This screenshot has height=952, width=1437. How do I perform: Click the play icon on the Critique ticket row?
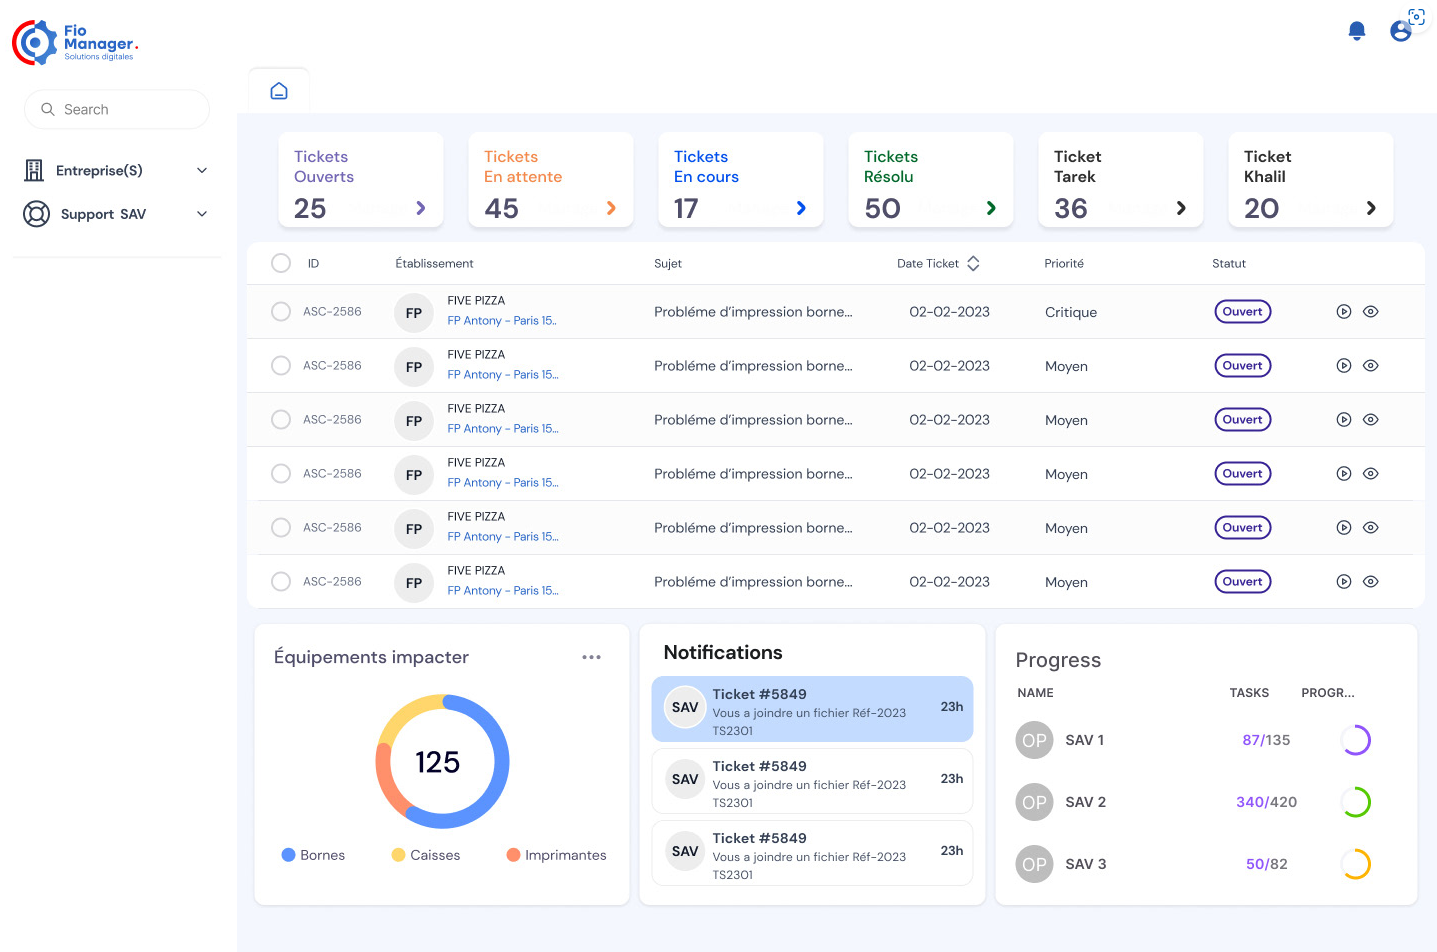click(1344, 312)
